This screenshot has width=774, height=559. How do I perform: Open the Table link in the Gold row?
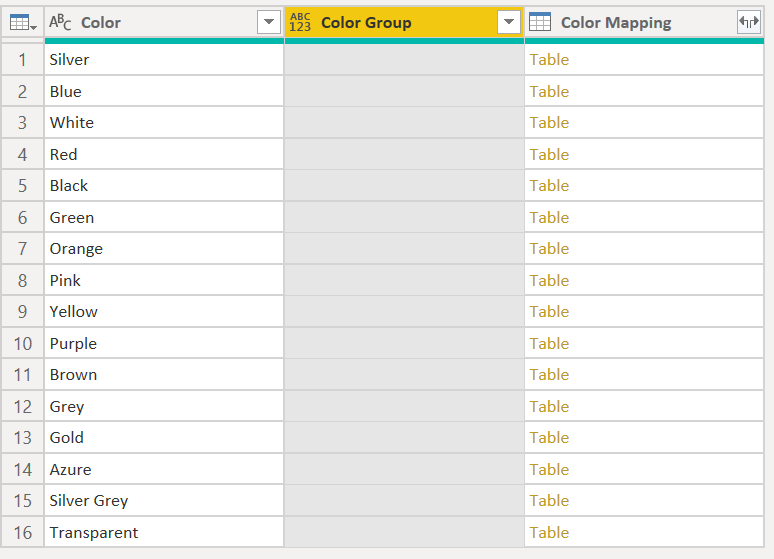(549, 438)
